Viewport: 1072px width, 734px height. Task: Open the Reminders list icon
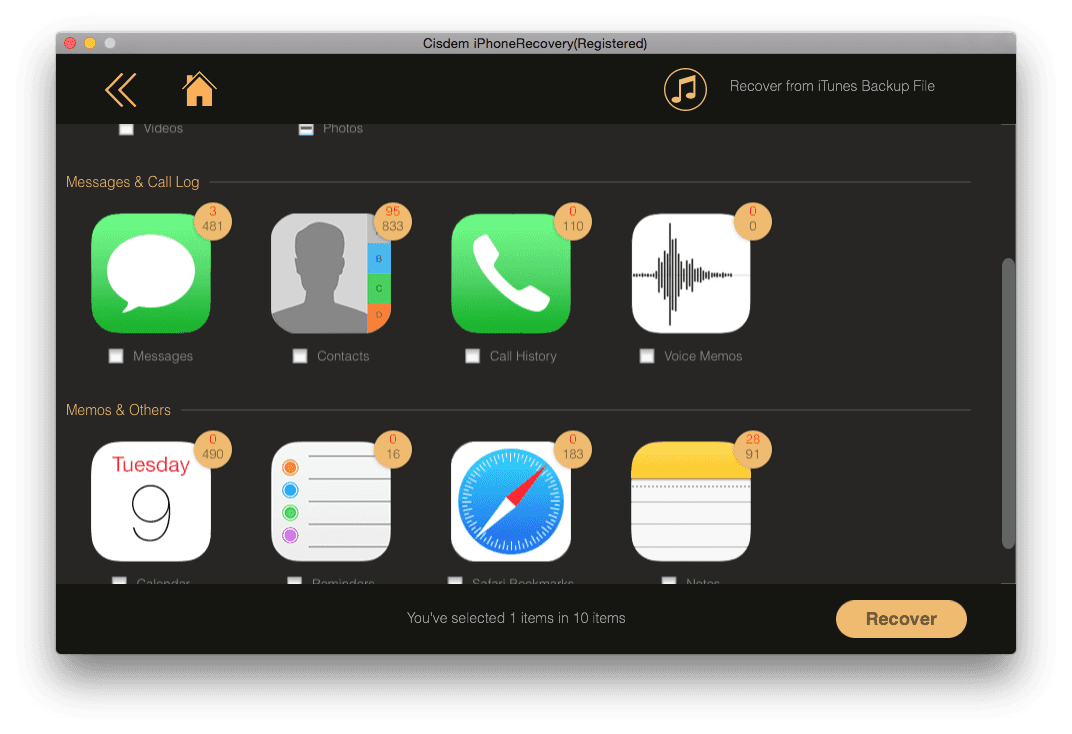[331, 501]
